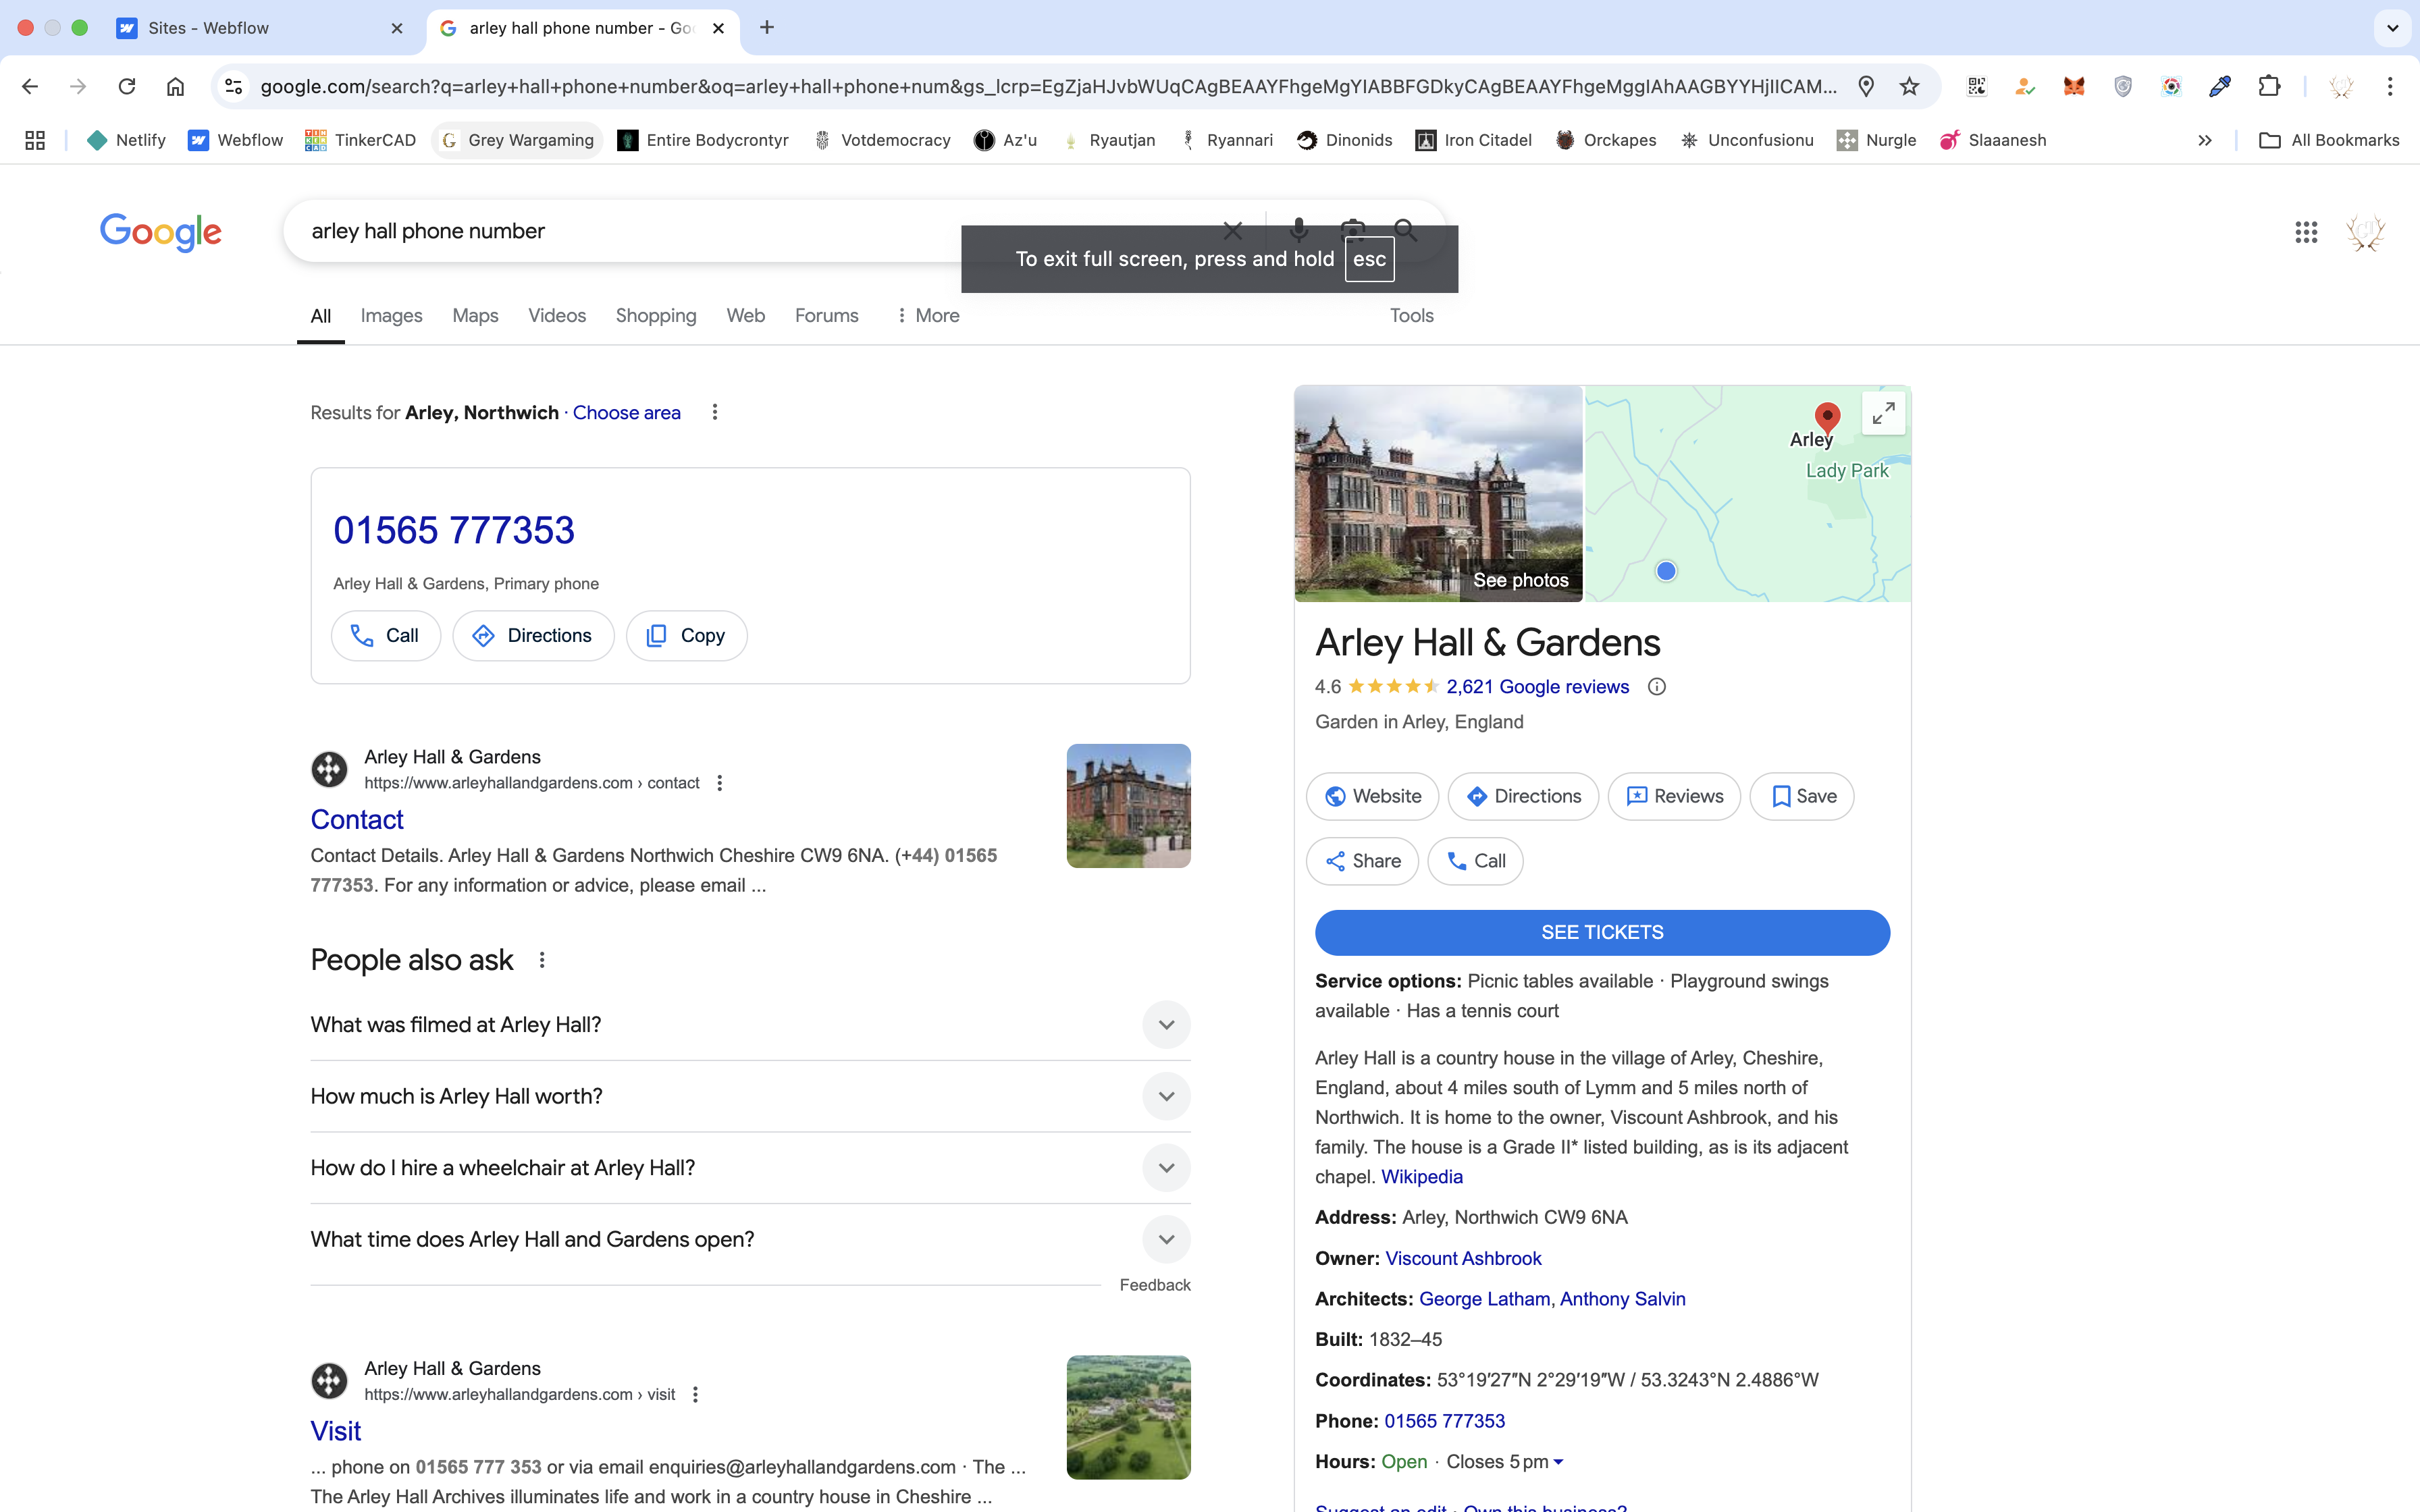Click the Arley Hall See photos thumbnail
The image size is (2420, 1512).
tap(1438, 494)
